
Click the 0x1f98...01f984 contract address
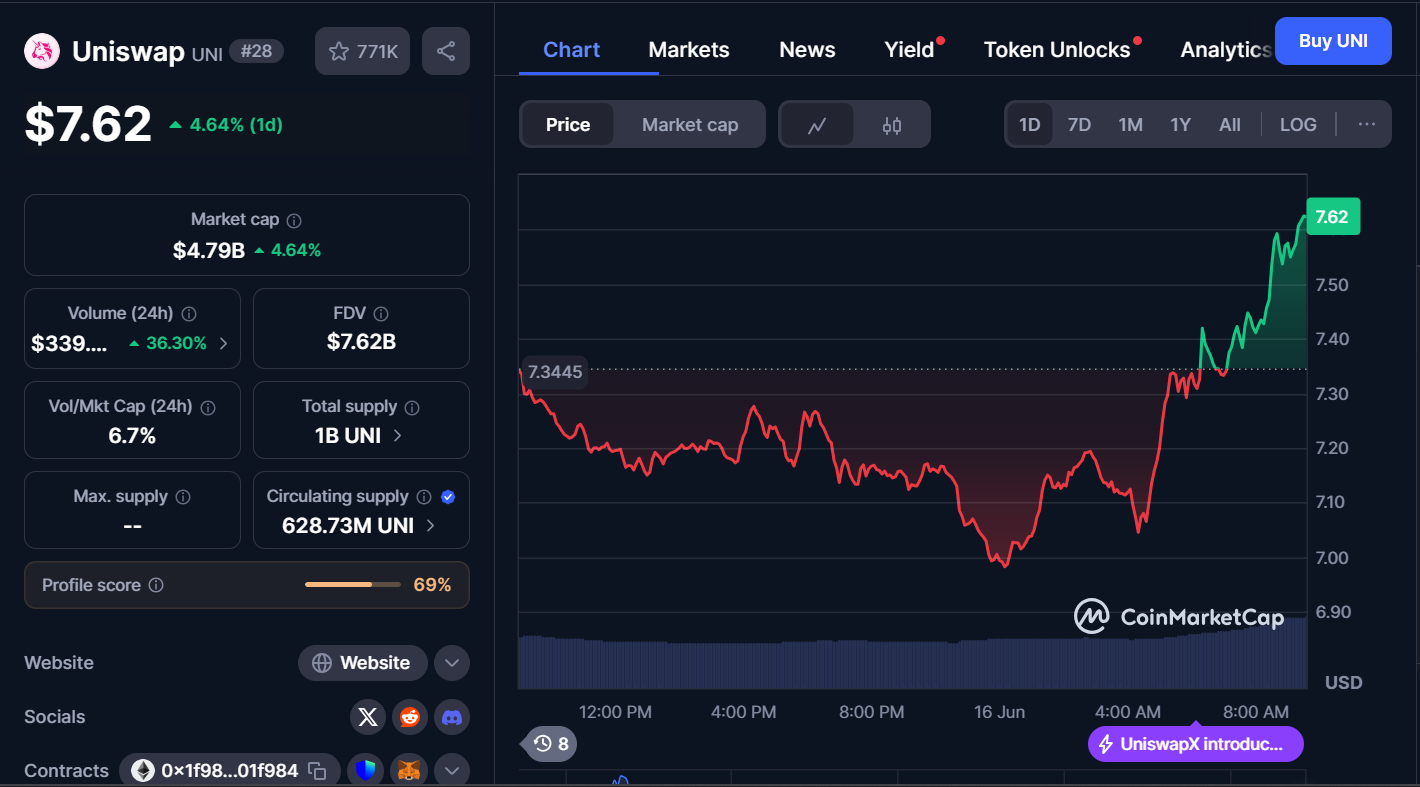tap(230, 771)
